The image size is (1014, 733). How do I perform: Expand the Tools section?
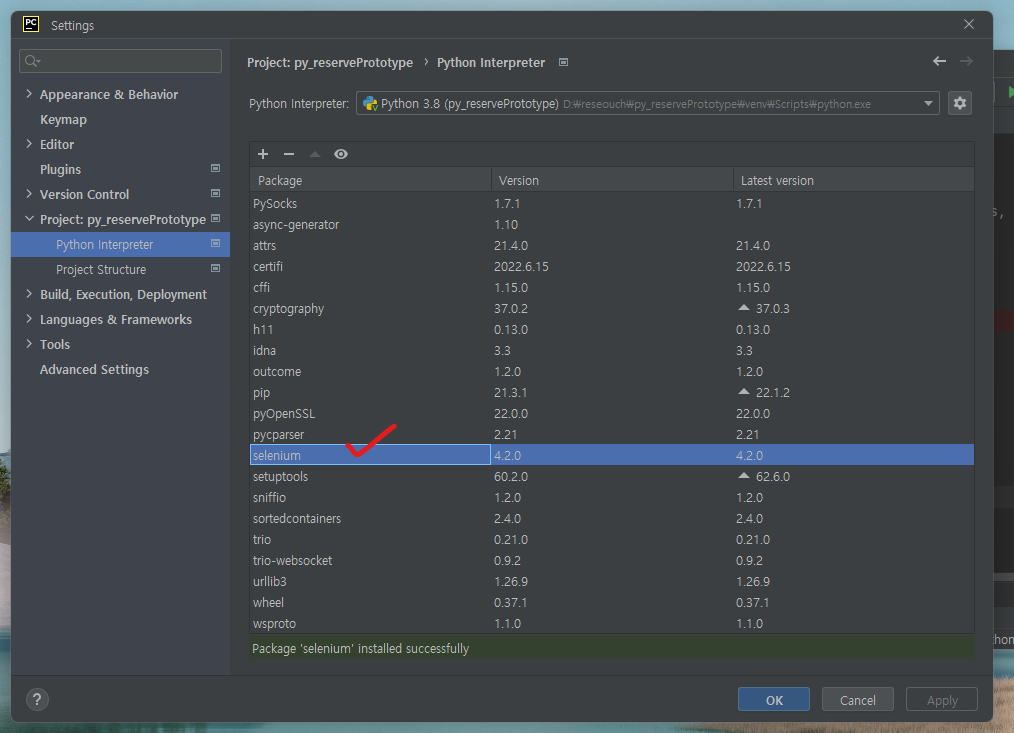coord(29,344)
